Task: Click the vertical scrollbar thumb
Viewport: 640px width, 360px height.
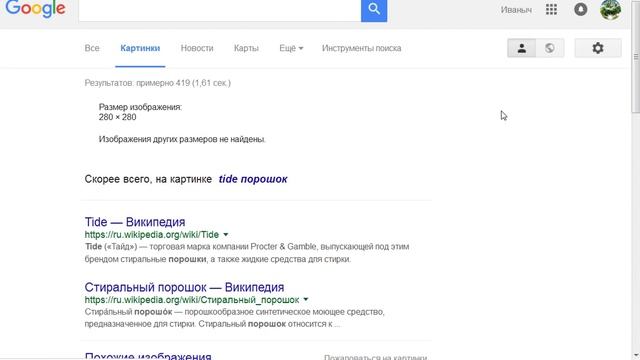Action: [x=636, y=56]
